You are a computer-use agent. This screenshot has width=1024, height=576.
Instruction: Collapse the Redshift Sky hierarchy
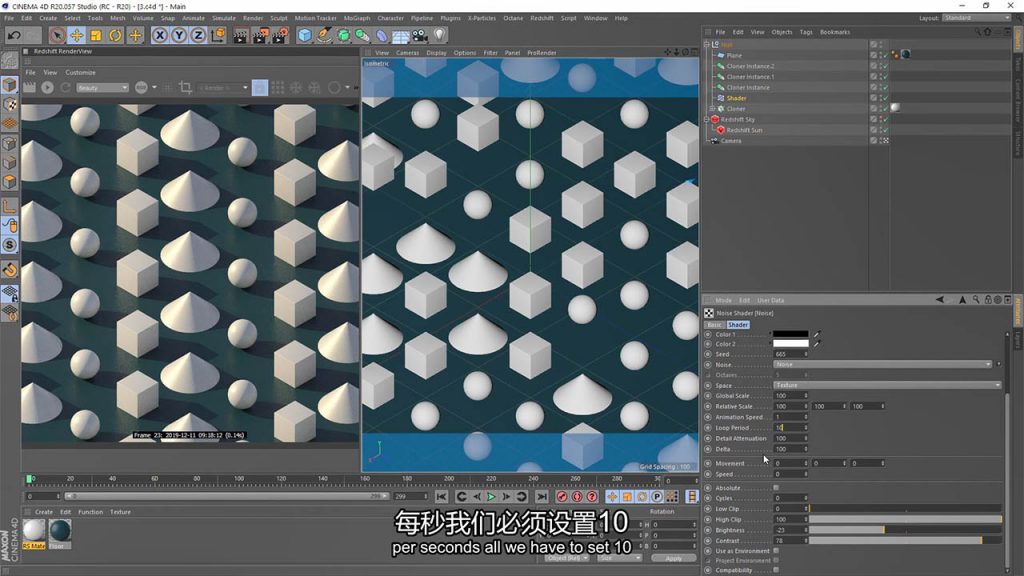click(706, 120)
